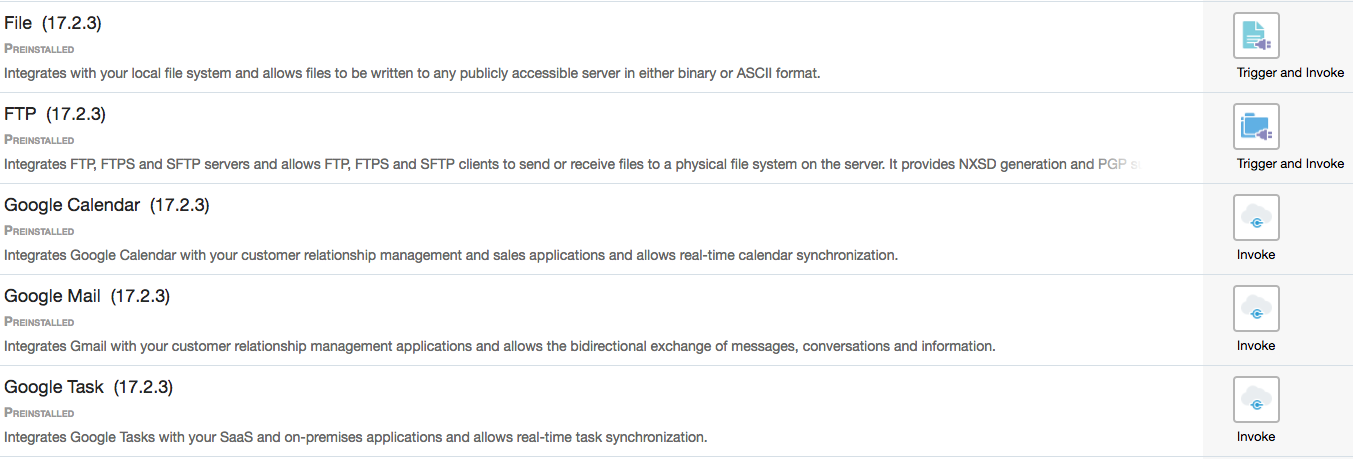Click the Invoke label for Google Mail
The image size is (1353, 459).
pos(1256,346)
